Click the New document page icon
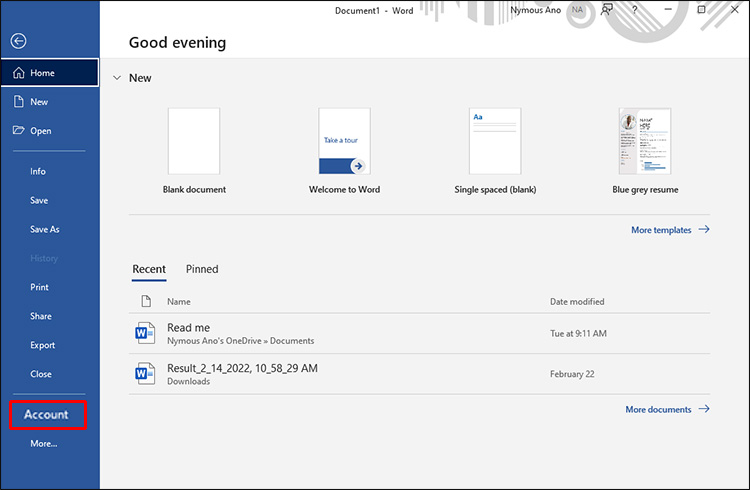The image size is (750, 490). point(18,102)
